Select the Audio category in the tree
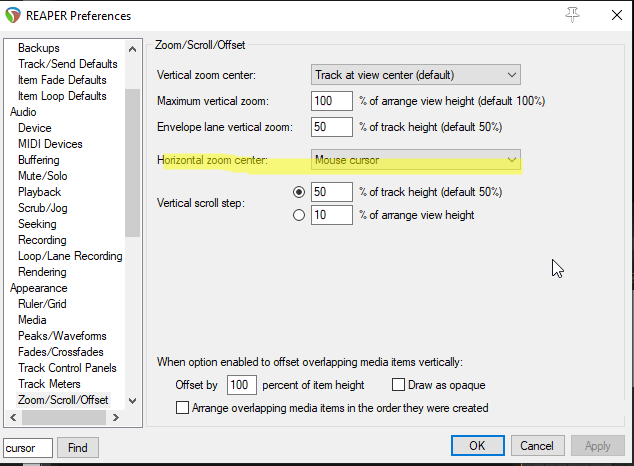Image resolution: width=634 pixels, height=466 pixels. 23,112
